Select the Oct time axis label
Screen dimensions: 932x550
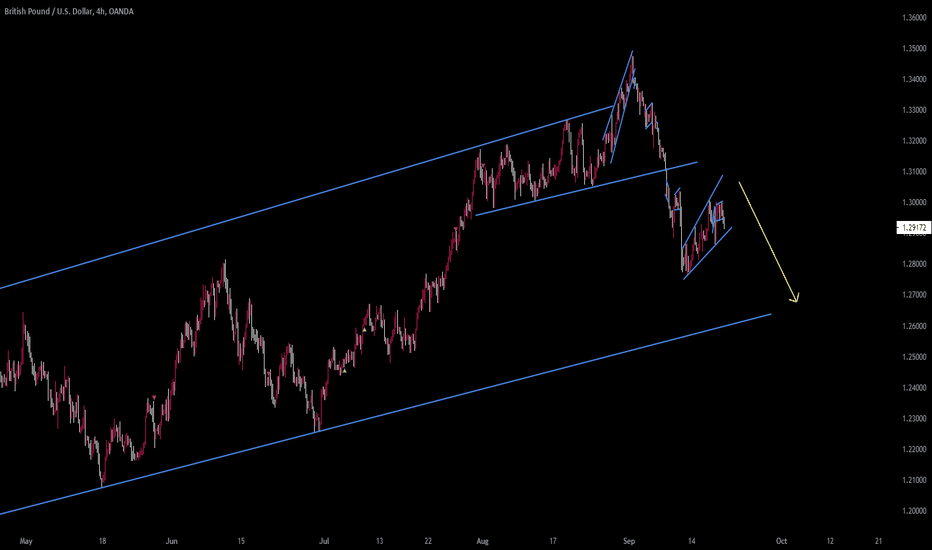(782, 541)
